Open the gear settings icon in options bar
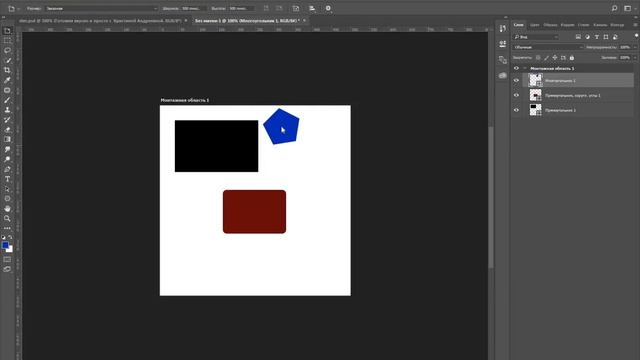The image size is (640, 360). click(328, 8)
